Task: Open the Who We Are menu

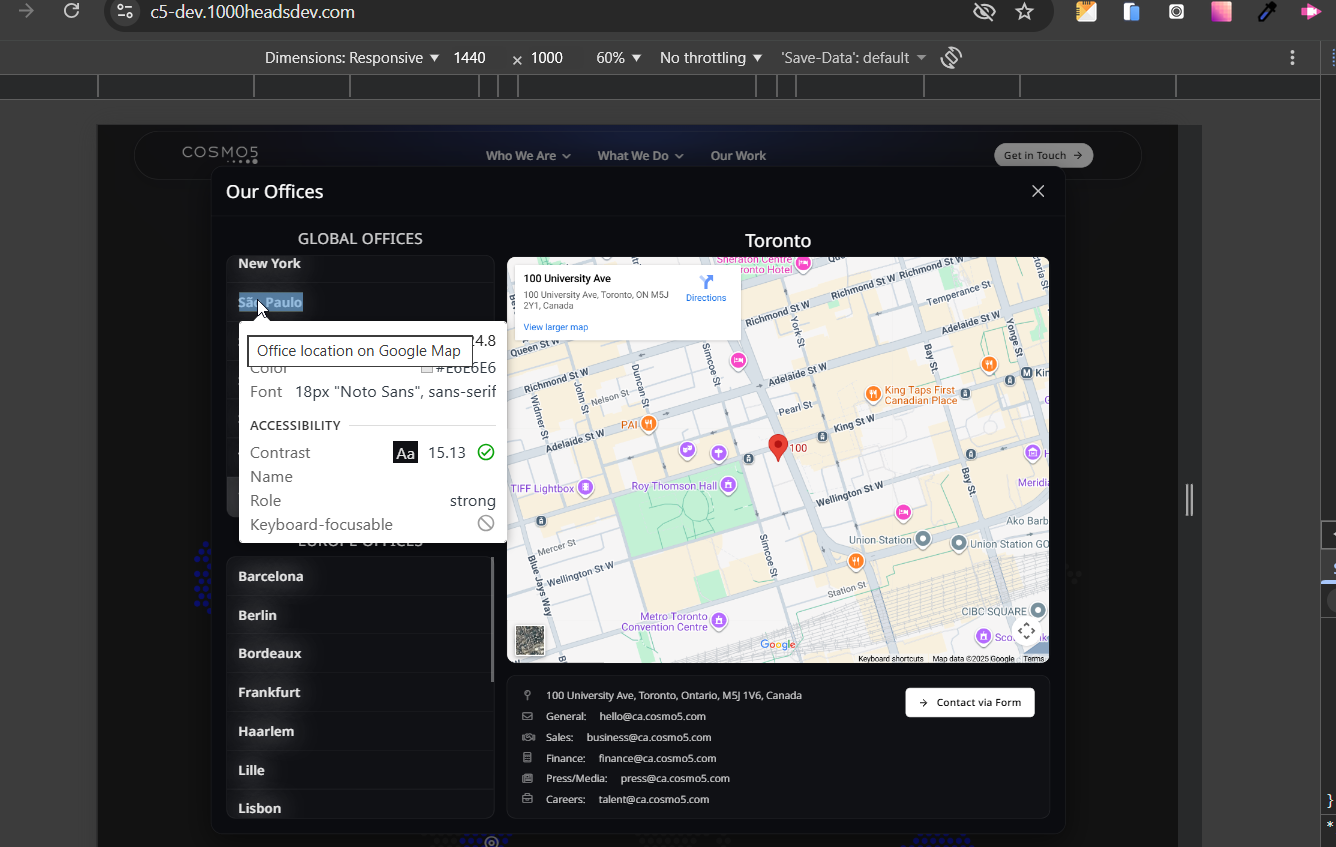Action: click(x=528, y=156)
